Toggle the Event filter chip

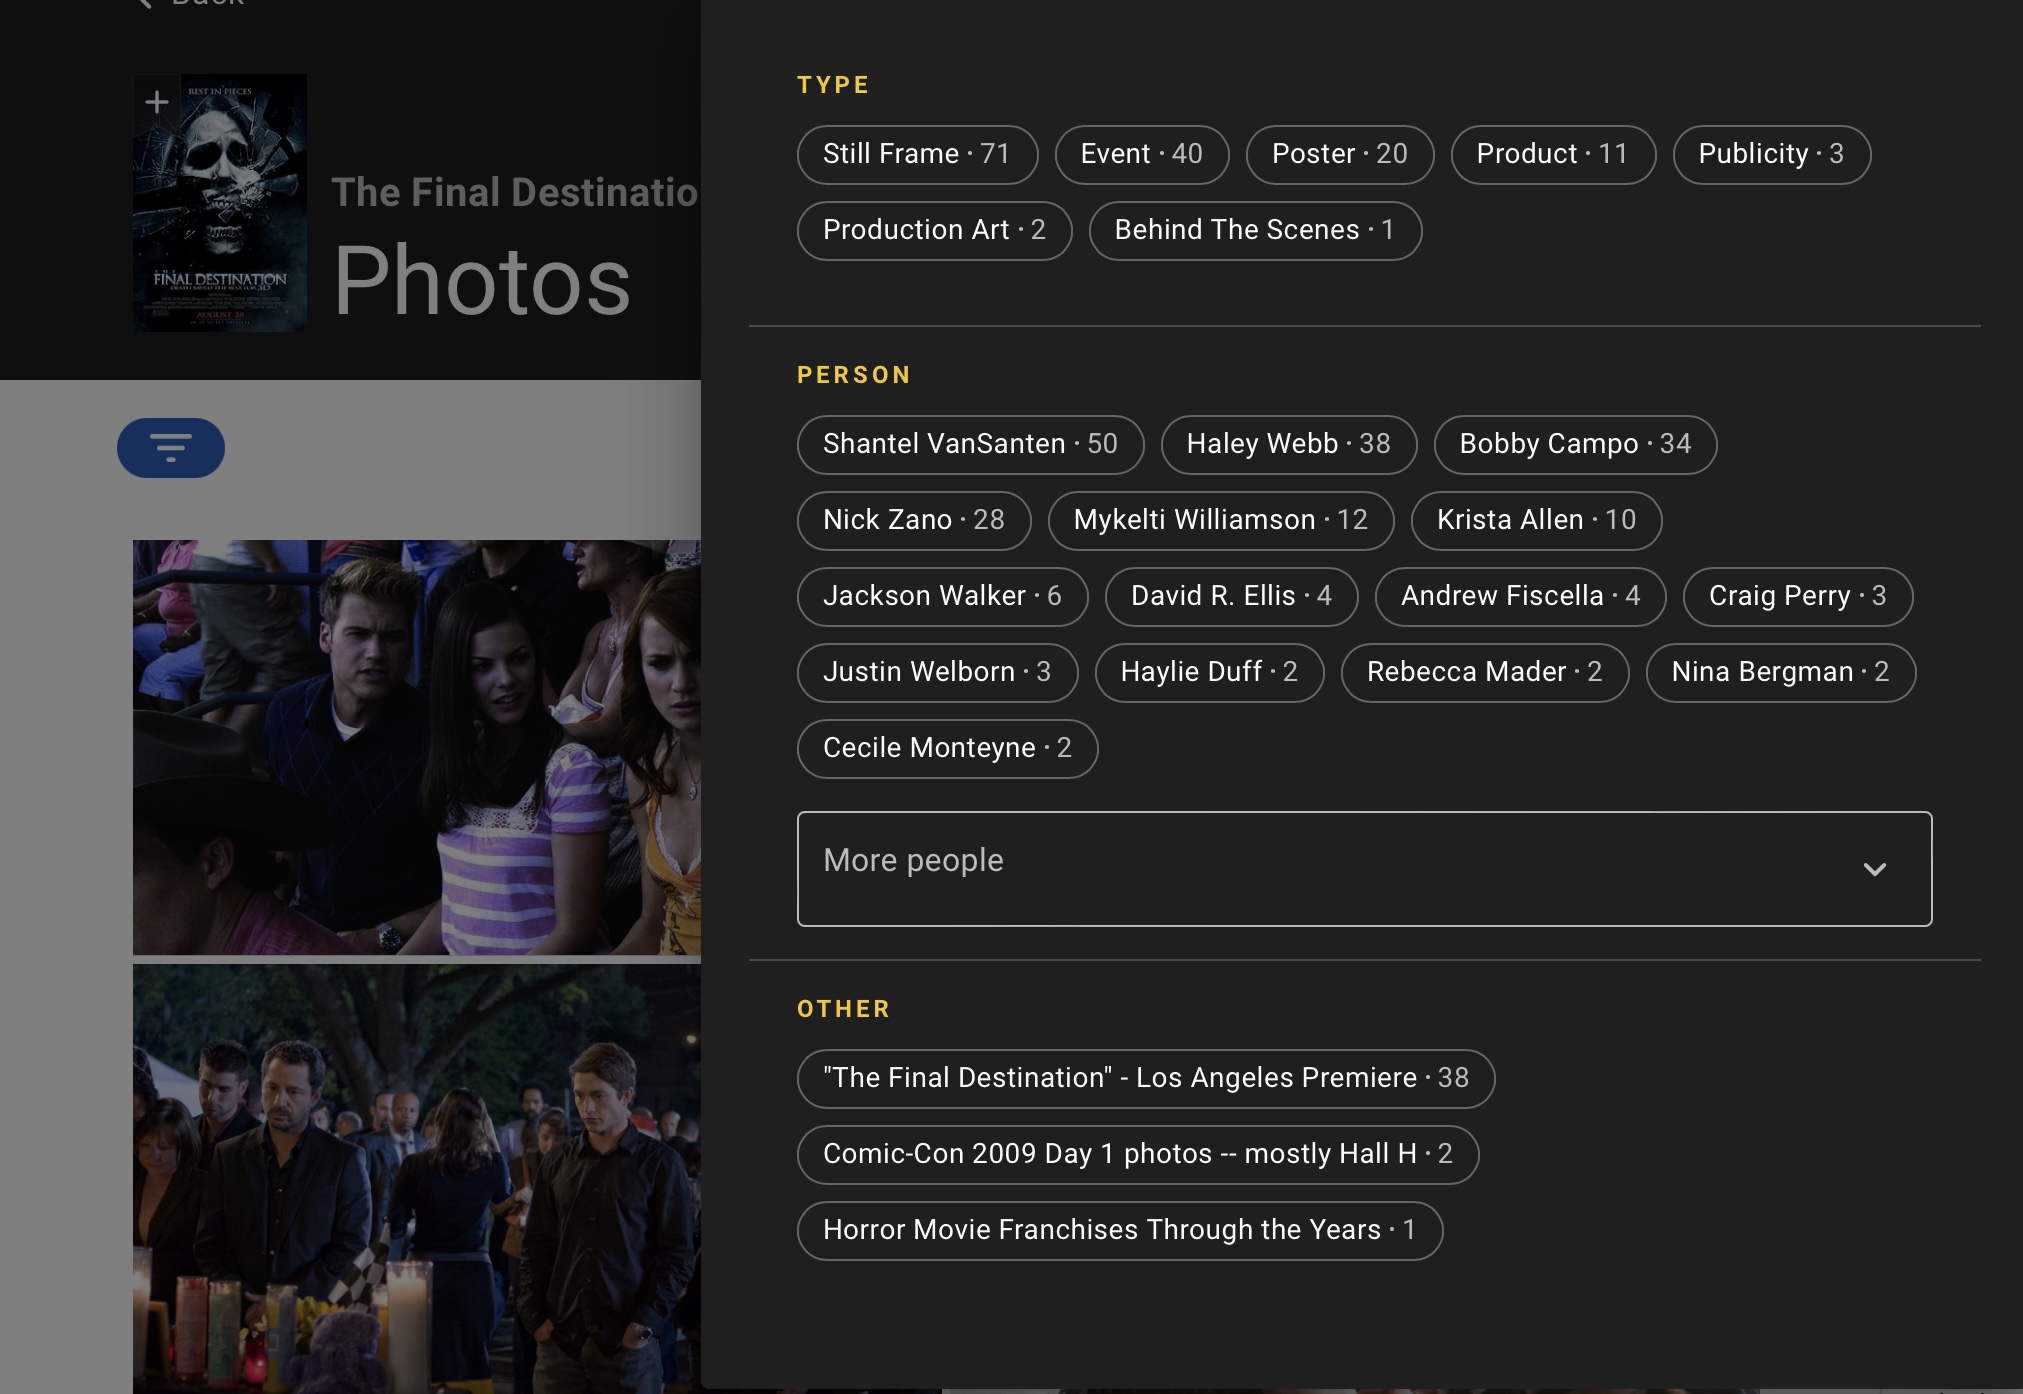pyautogui.click(x=1141, y=154)
